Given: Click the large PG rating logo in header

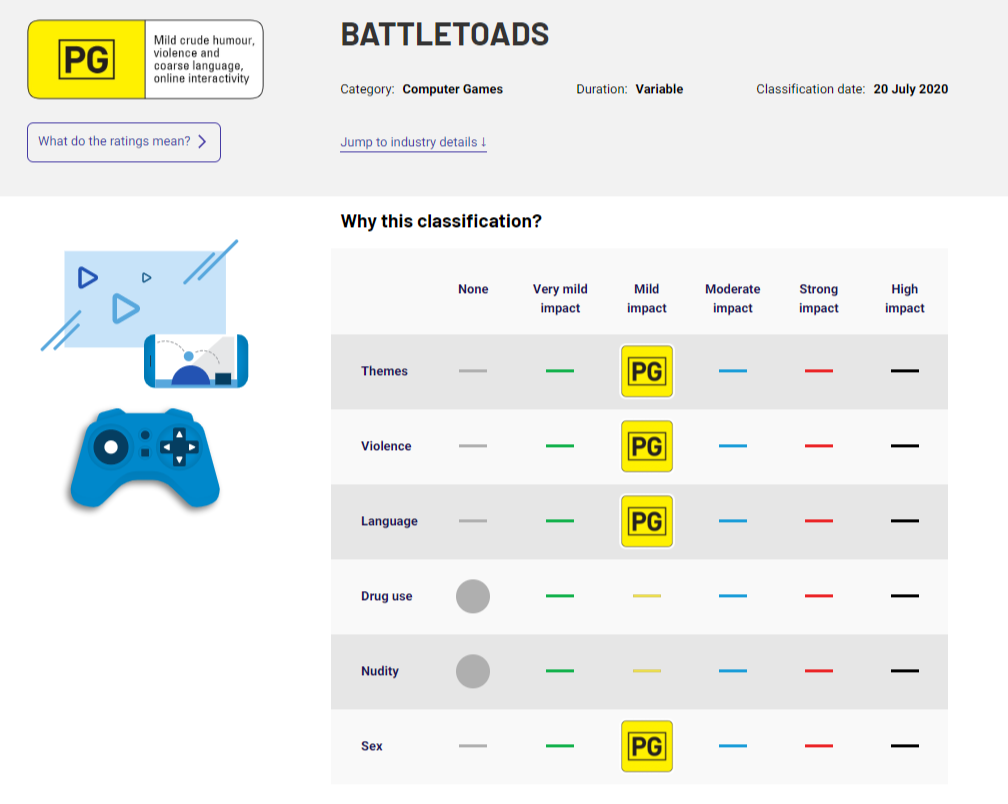Looking at the screenshot, I should [x=87, y=60].
